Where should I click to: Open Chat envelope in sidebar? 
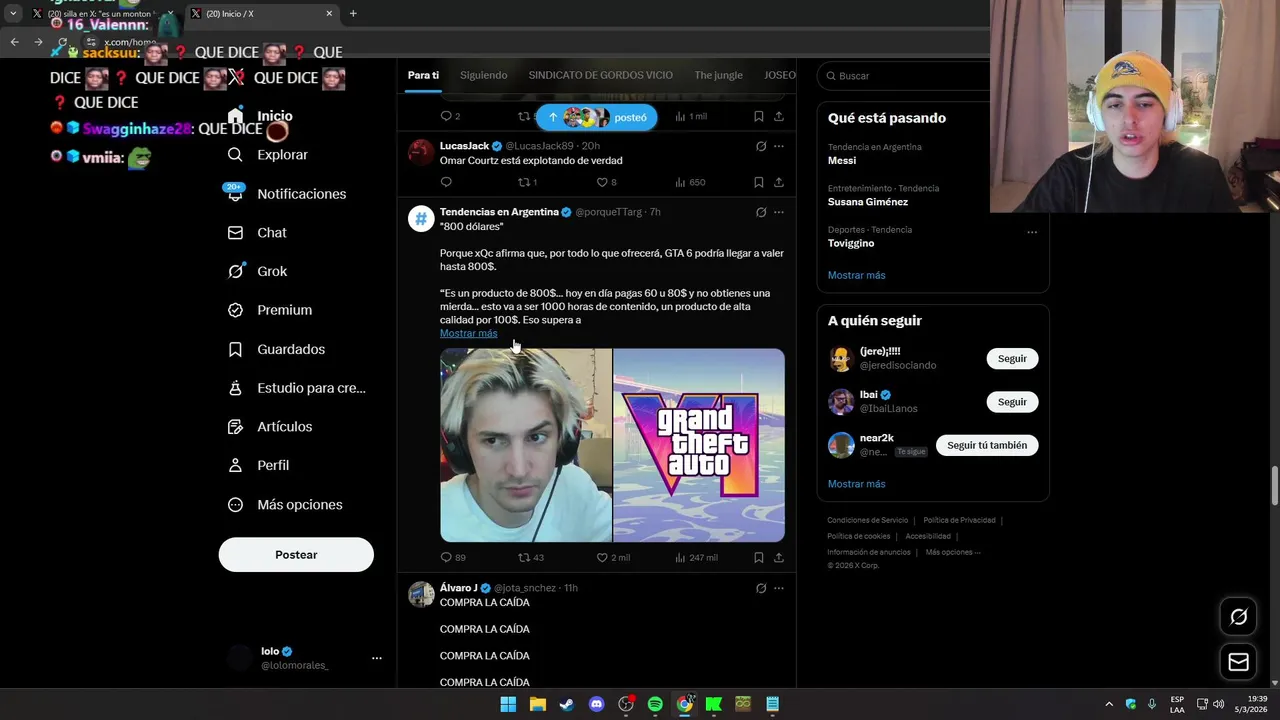click(x=257, y=233)
